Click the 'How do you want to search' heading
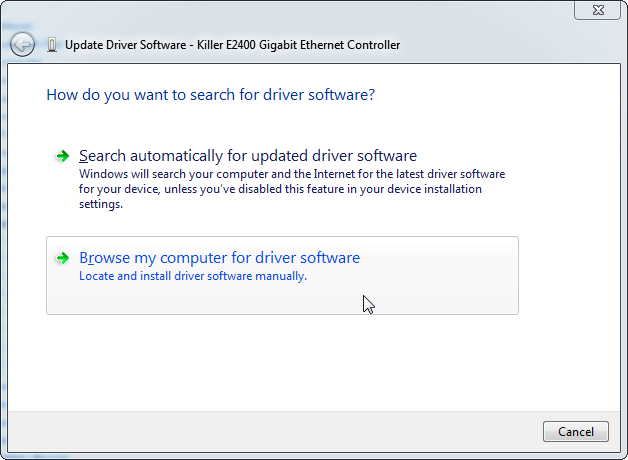Screen dimensions: 628x460 click(x=211, y=95)
